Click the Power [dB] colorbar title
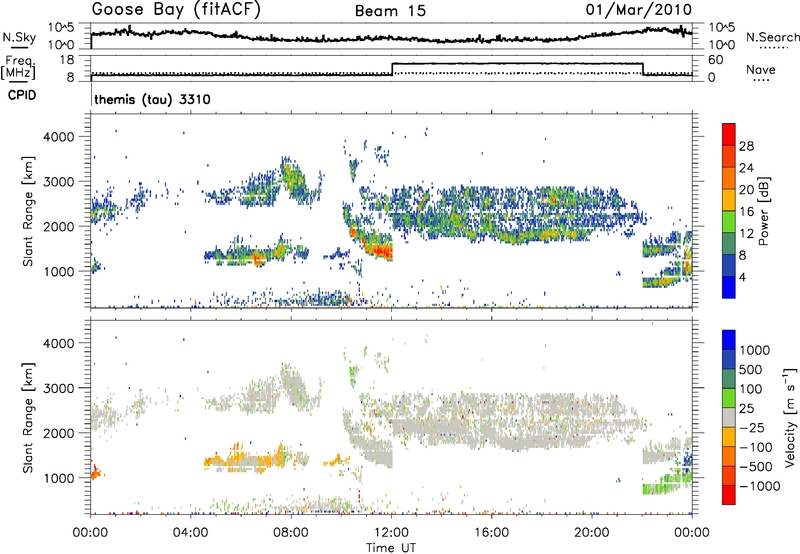Image resolution: width=800 pixels, height=554 pixels. click(763, 211)
